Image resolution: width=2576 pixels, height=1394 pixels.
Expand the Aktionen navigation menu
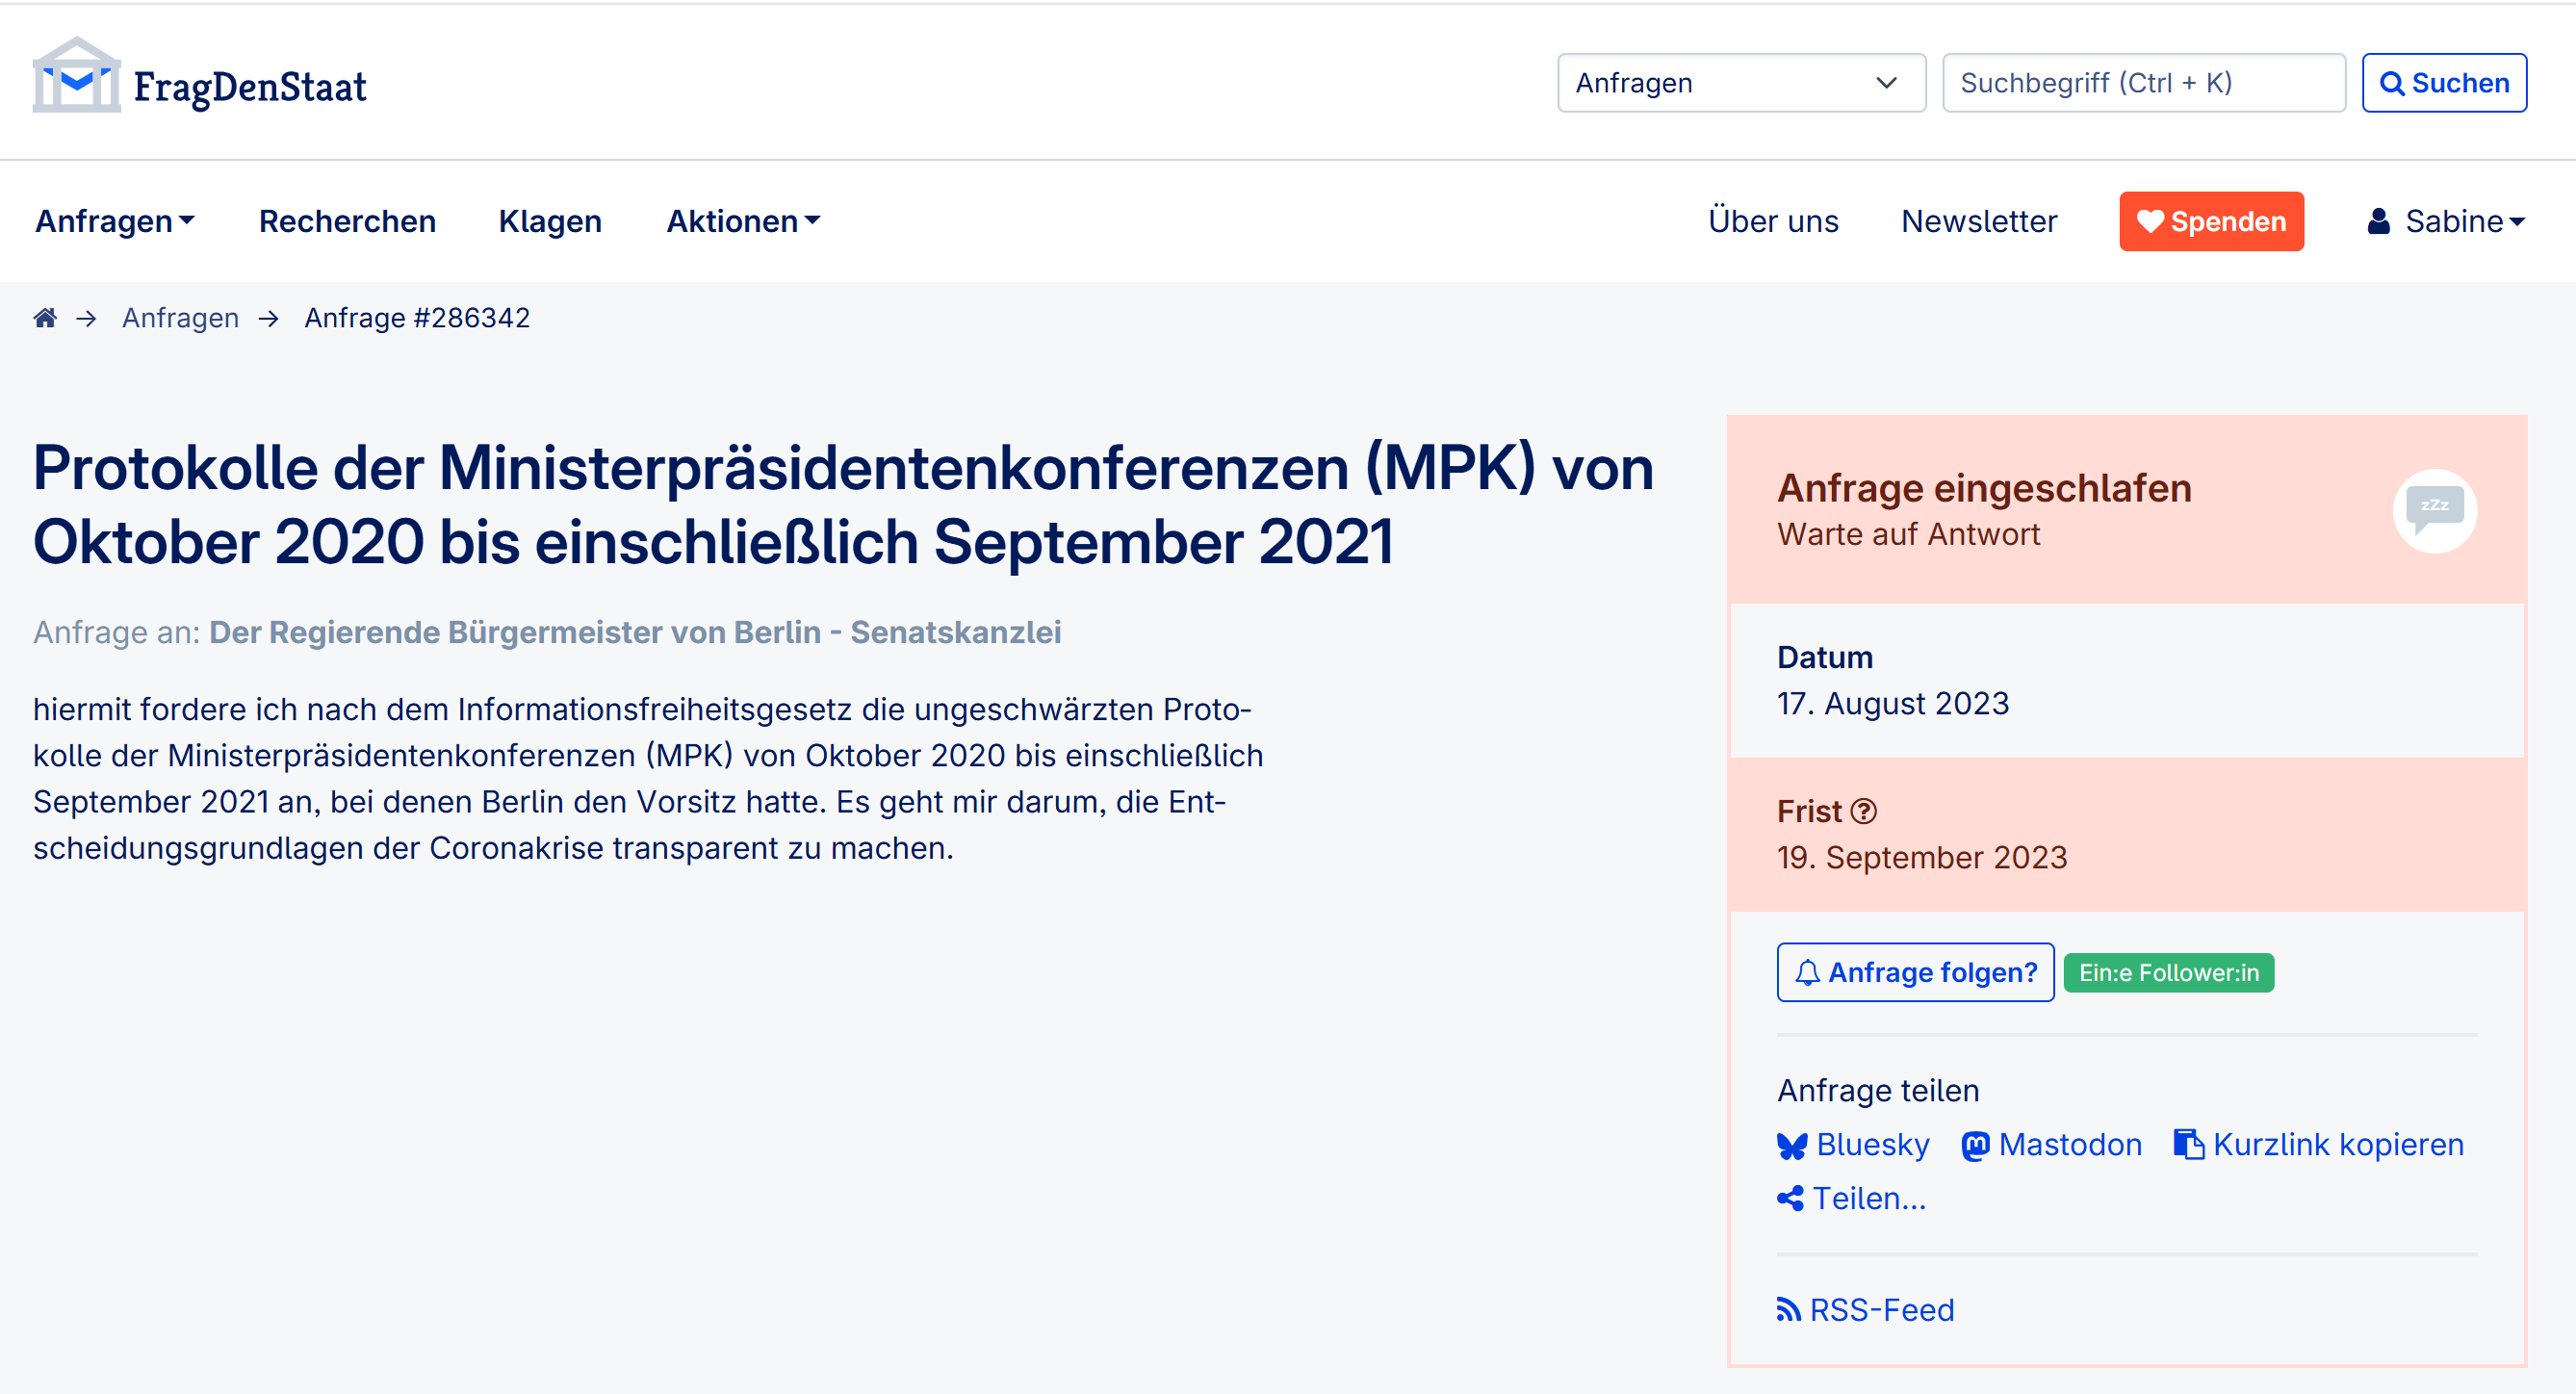[742, 221]
